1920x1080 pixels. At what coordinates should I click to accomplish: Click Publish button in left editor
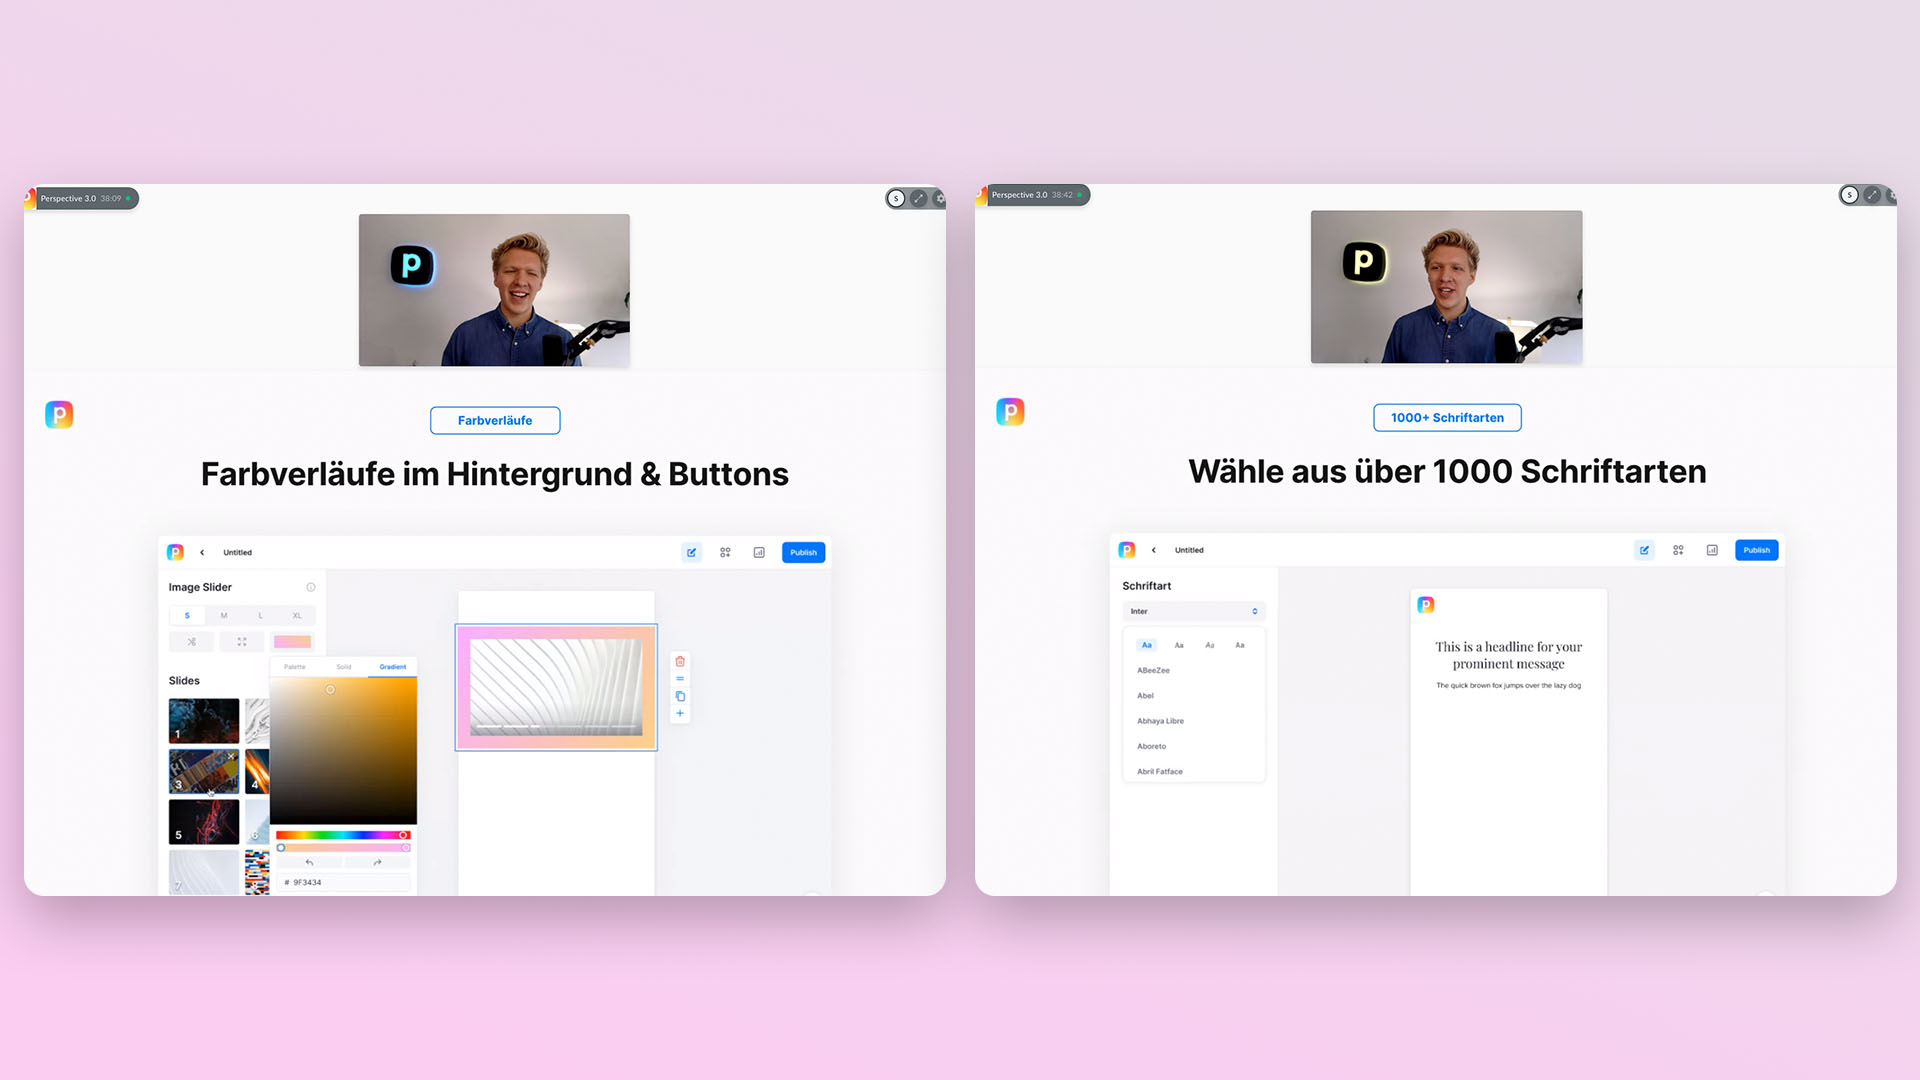click(803, 552)
